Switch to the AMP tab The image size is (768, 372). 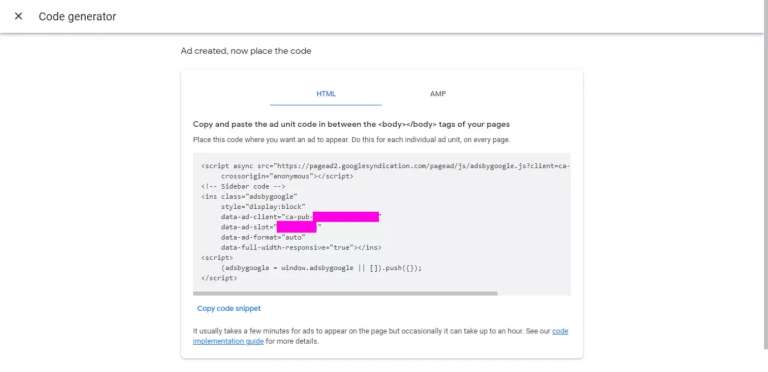pyautogui.click(x=438, y=94)
